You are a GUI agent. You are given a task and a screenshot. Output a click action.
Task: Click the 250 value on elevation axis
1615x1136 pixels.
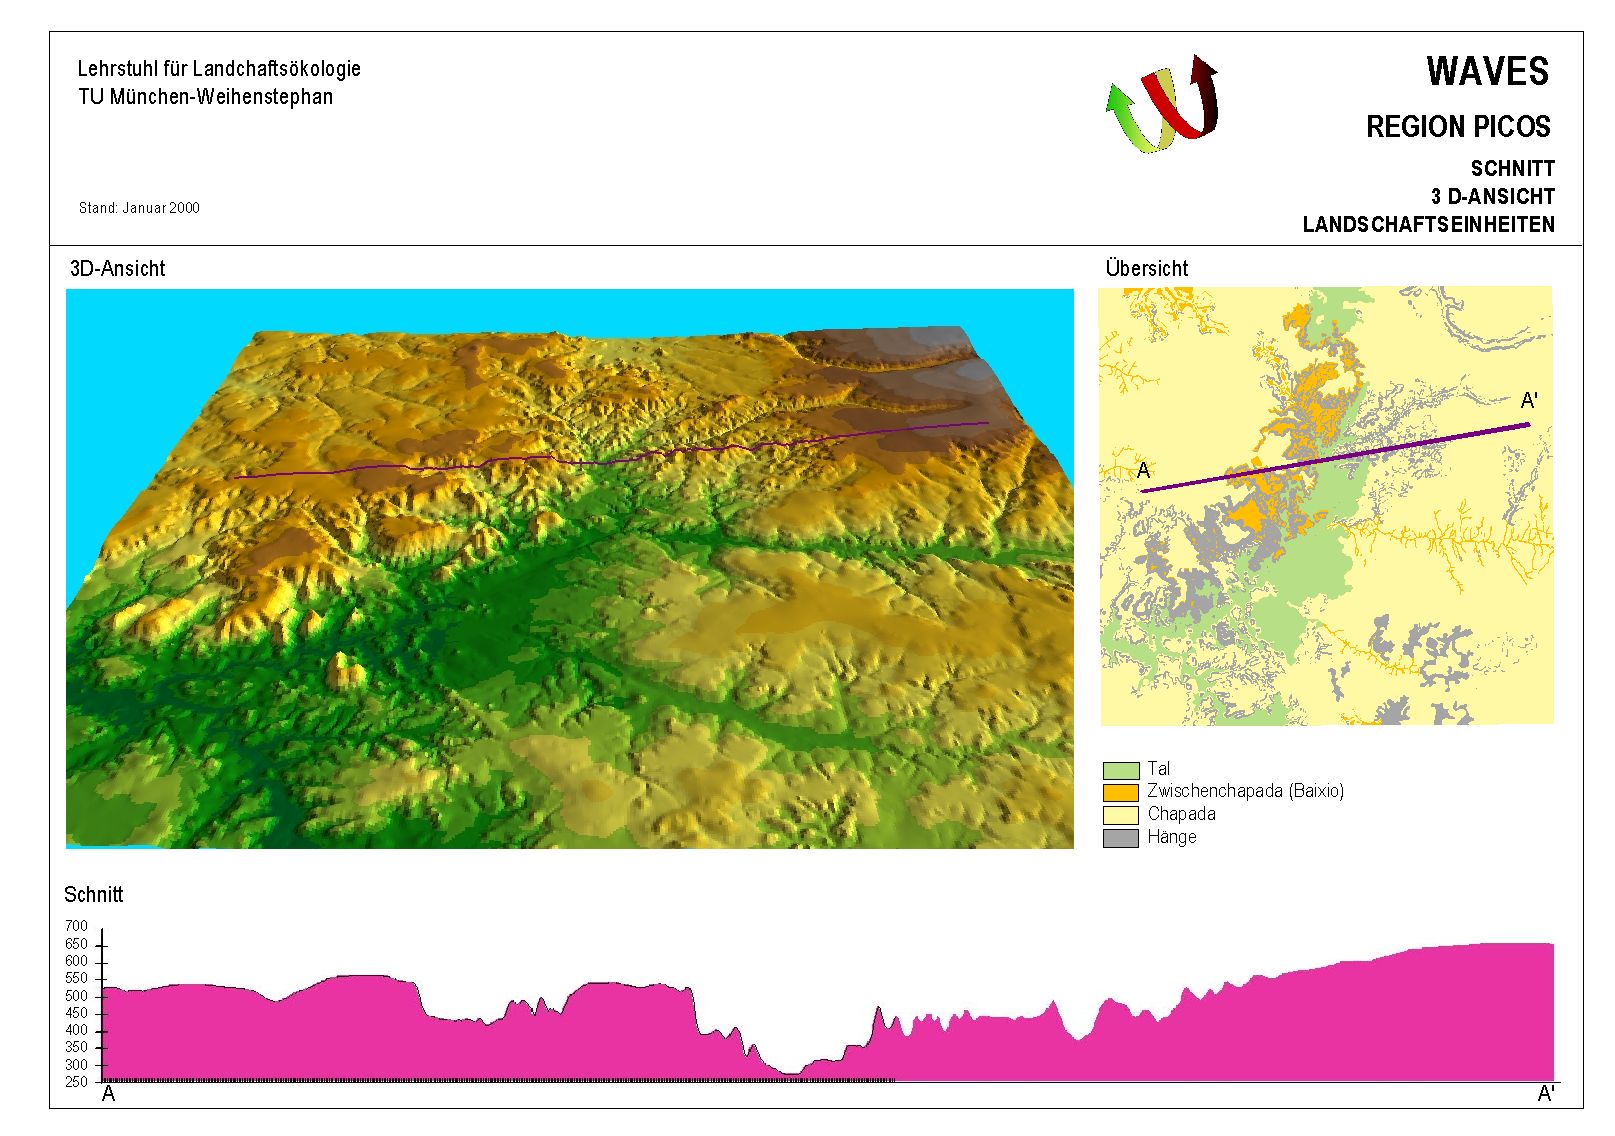click(x=77, y=1082)
